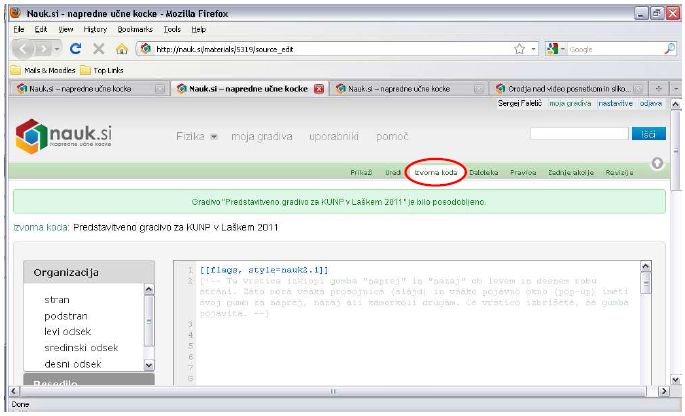This screenshot has height=416, width=685.
Task: Open the Bookmarks menu
Action: tap(134, 30)
